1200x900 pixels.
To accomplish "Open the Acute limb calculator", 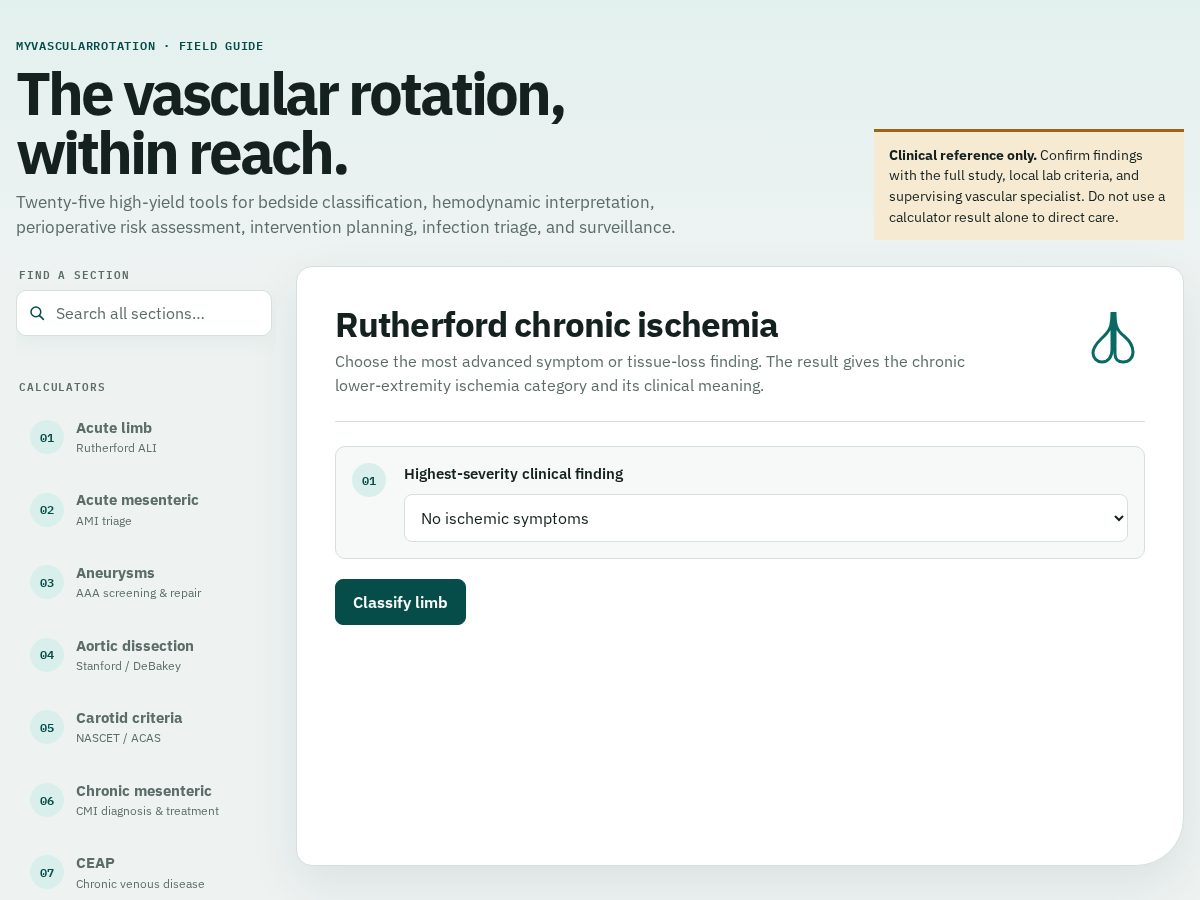I will pos(144,437).
